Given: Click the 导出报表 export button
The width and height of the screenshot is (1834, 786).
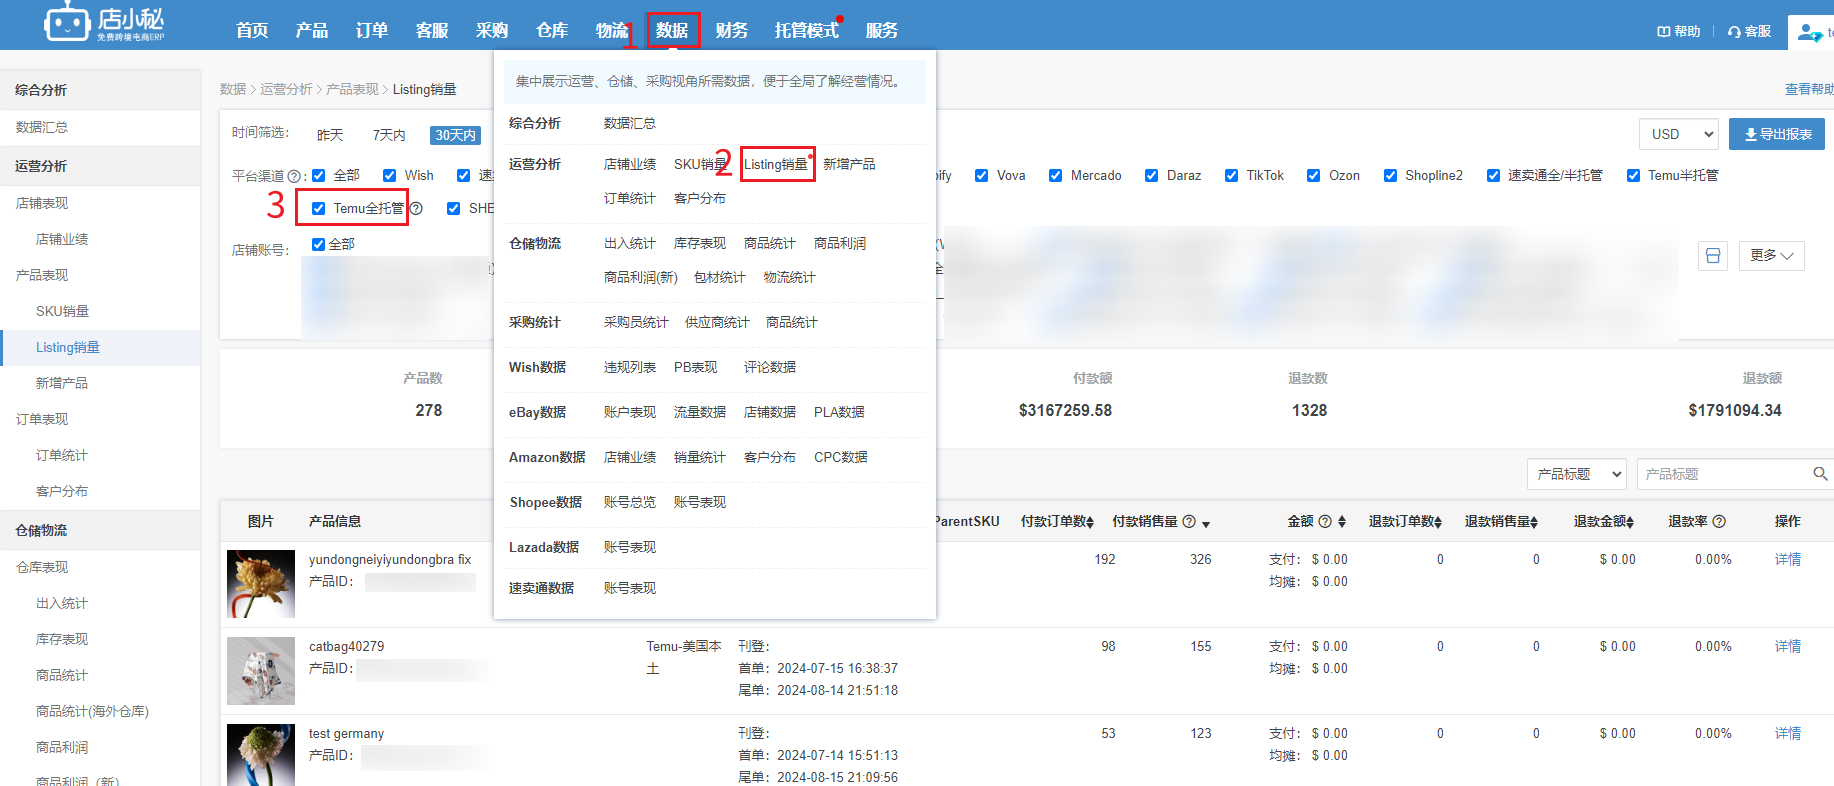Looking at the screenshot, I should coord(1777,134).
